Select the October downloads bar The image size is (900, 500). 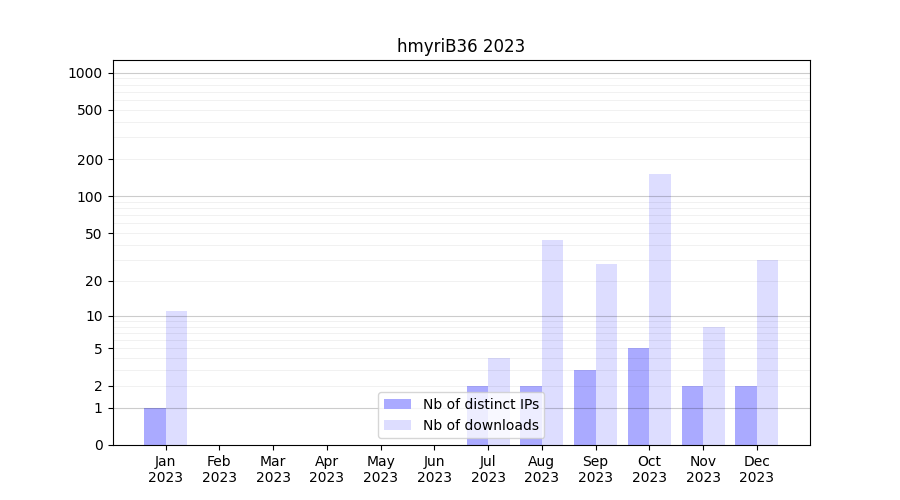point(660,309)
